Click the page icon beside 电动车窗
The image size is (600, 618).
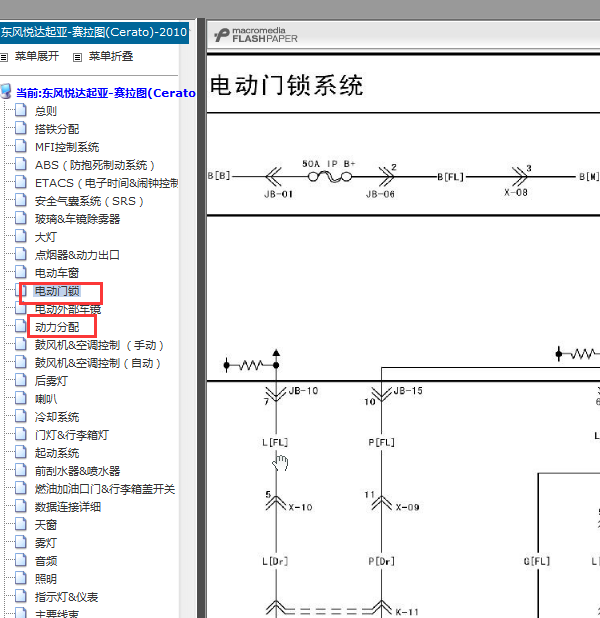point(21,272)
